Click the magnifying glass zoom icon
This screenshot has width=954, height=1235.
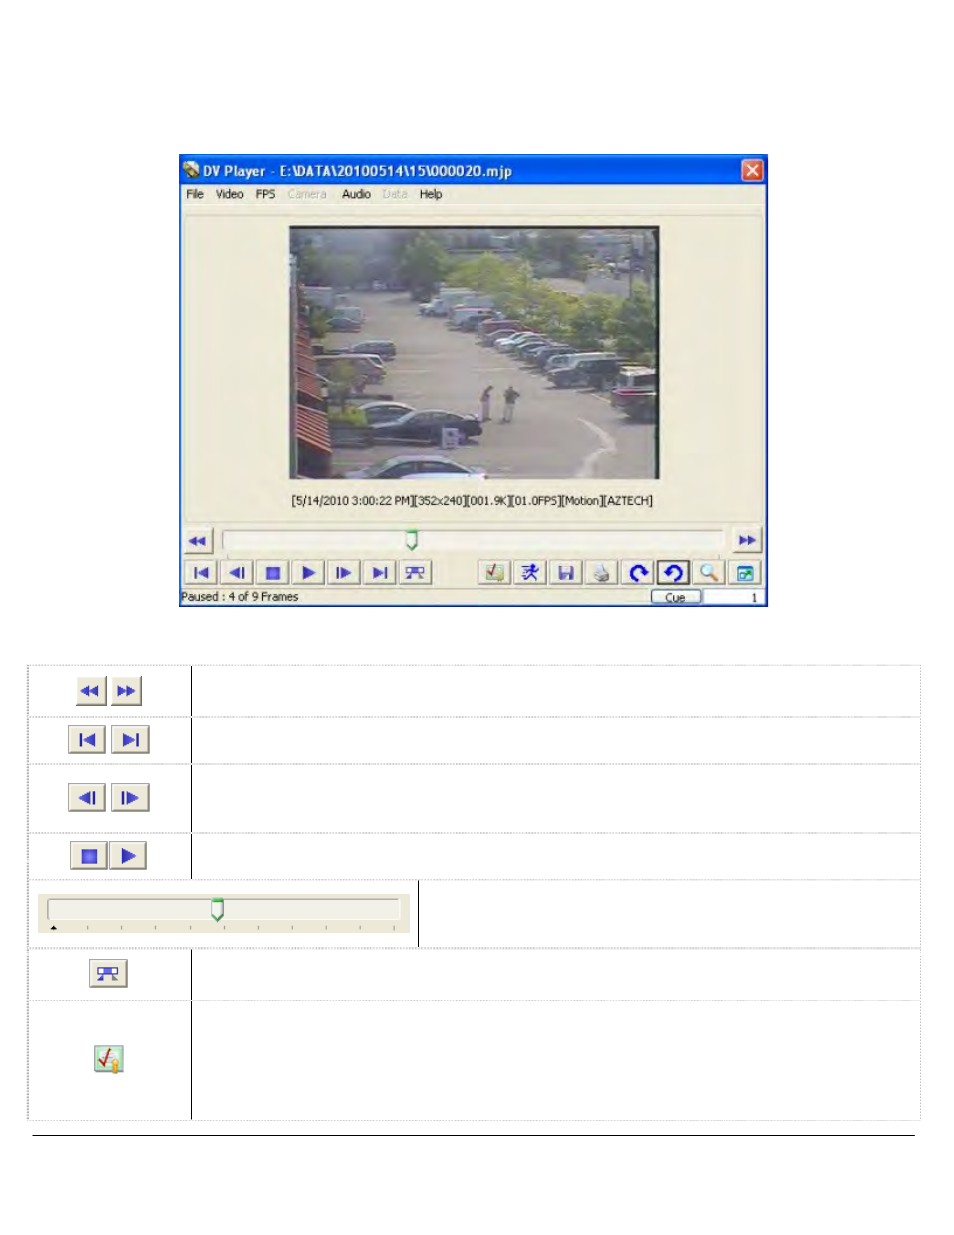coord(709,573)
